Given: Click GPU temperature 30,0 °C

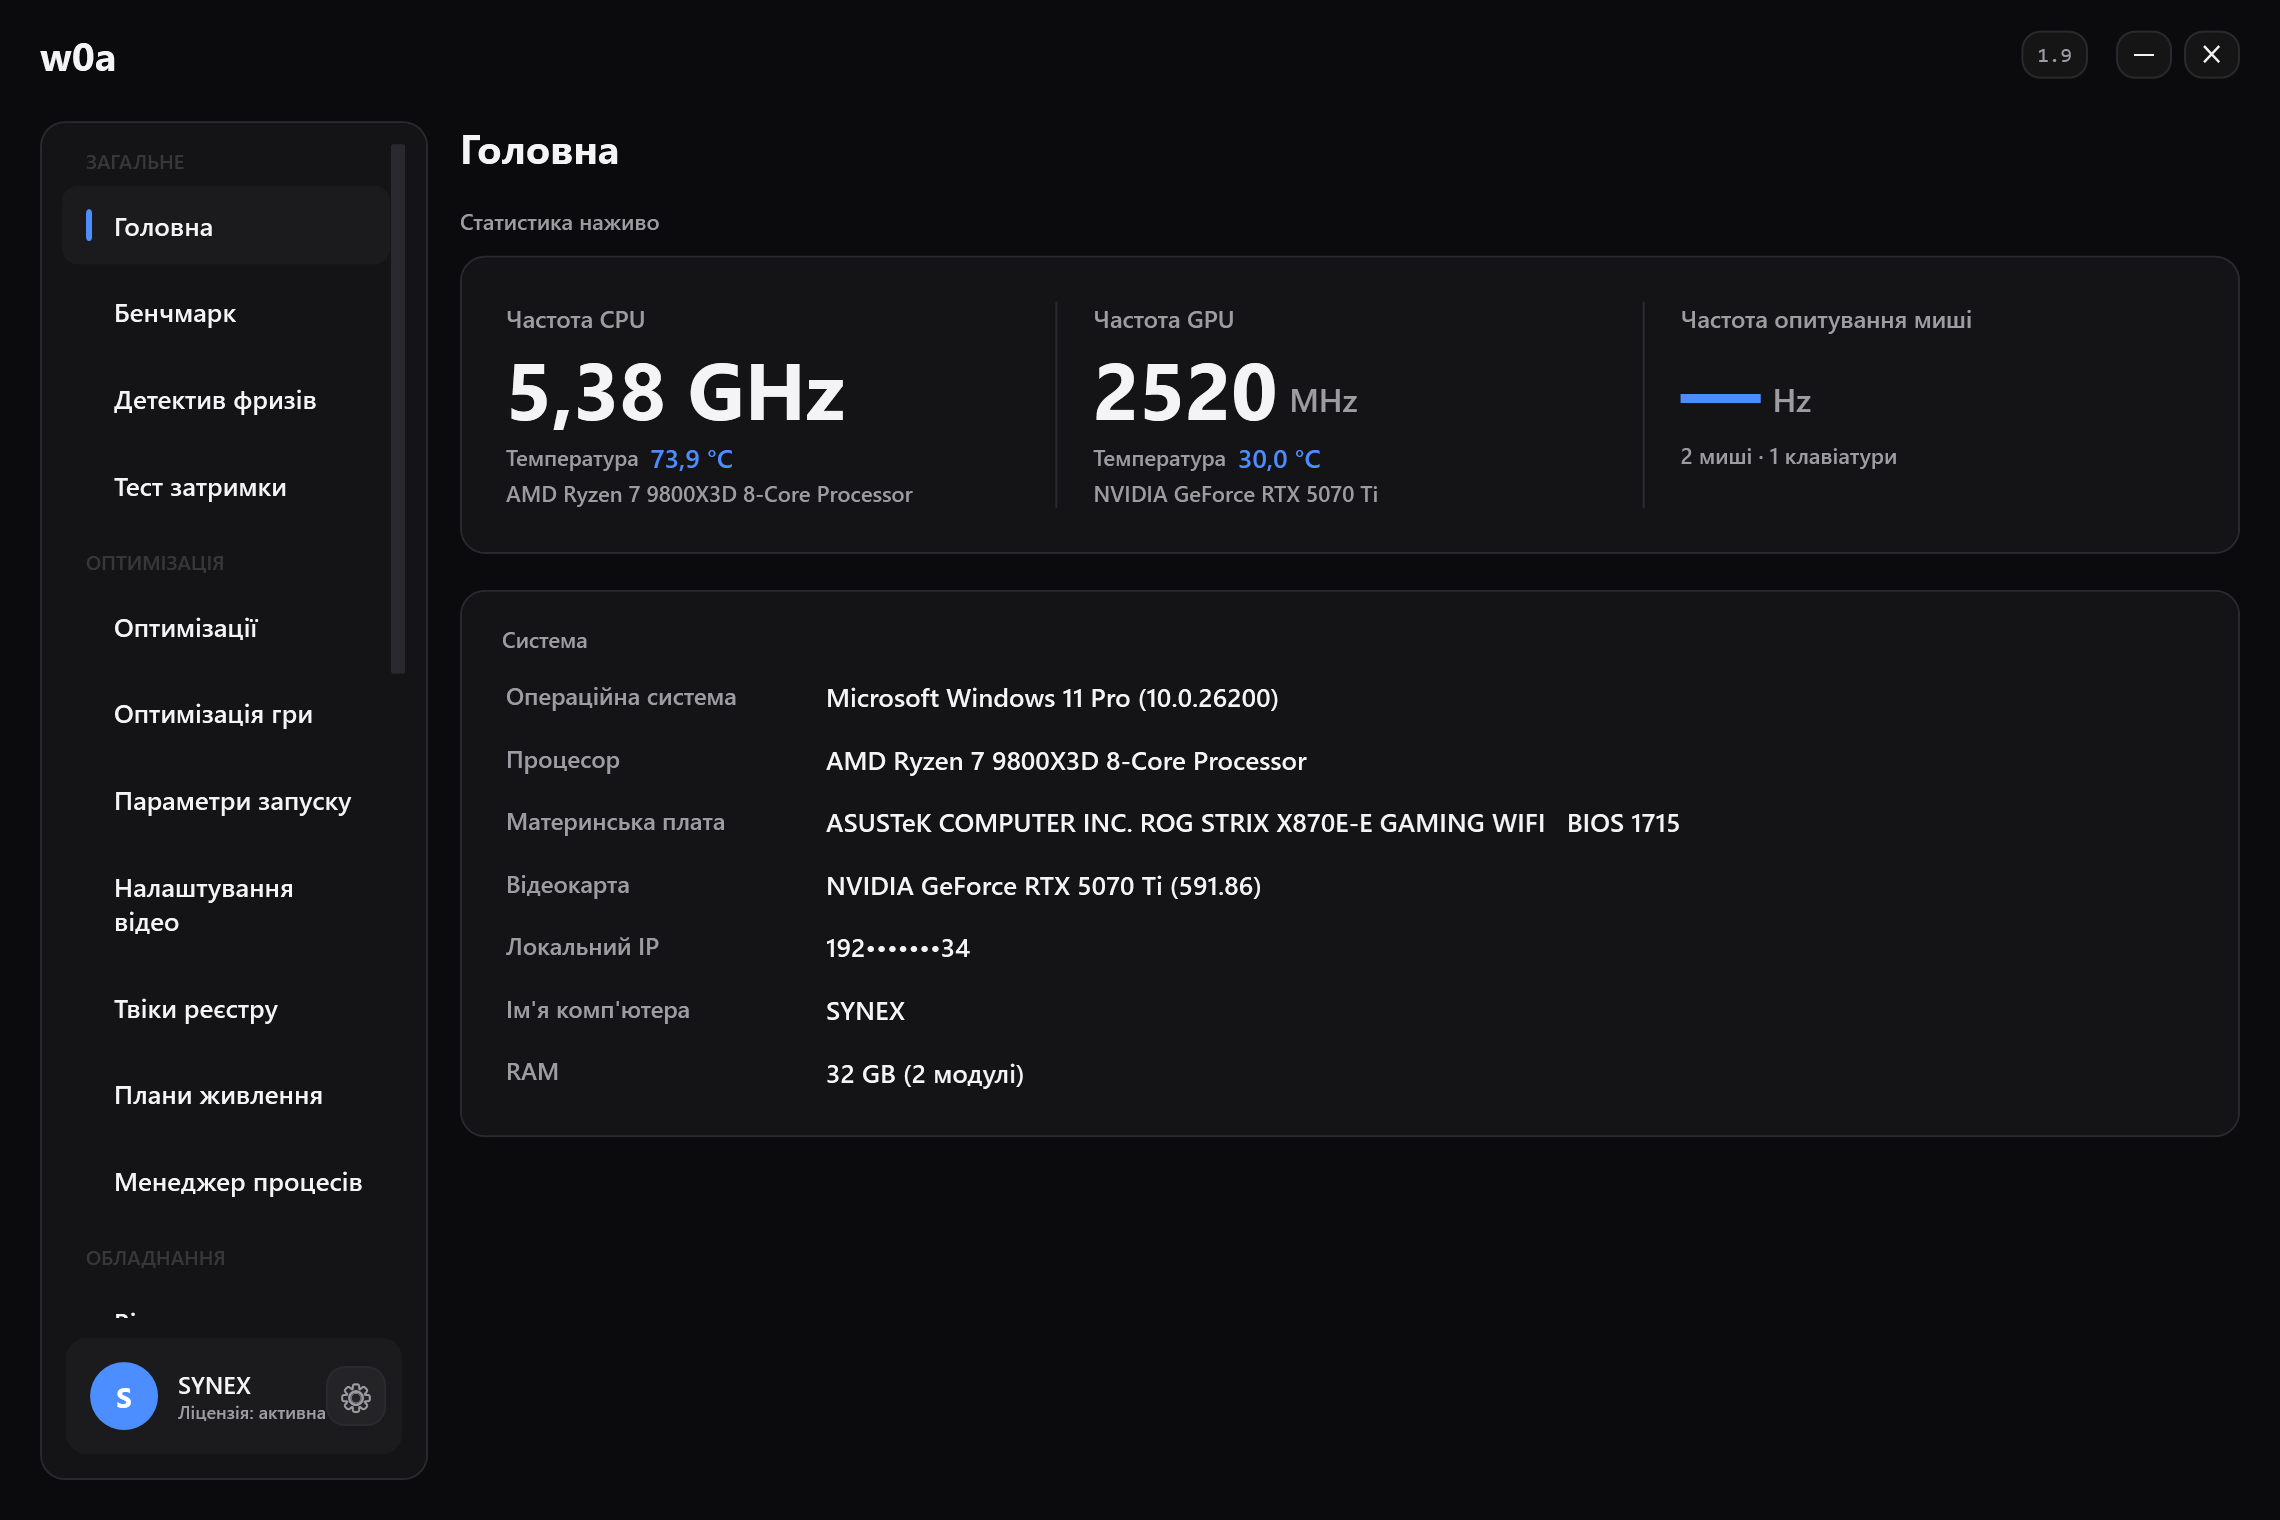Looking at the screenshot, I should (x=1279, y=459).
